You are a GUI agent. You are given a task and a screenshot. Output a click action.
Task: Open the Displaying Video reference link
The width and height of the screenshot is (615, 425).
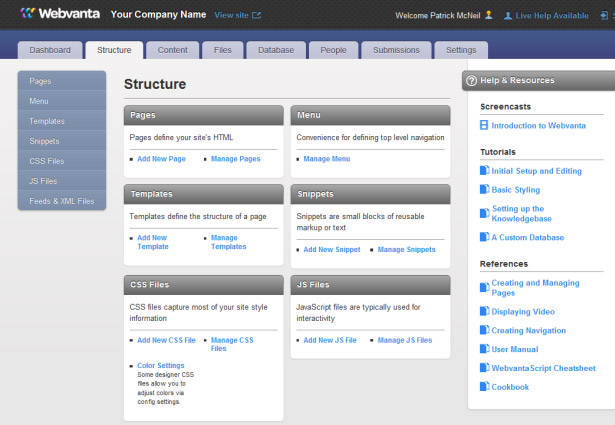(523, 312)
